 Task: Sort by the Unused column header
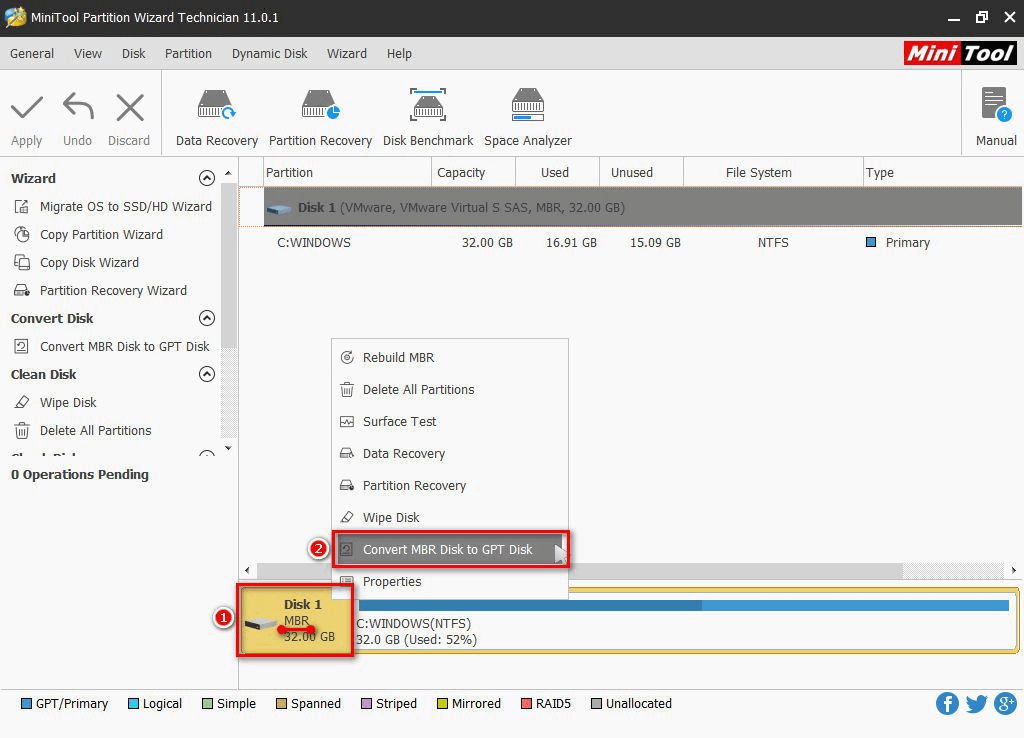641,172
